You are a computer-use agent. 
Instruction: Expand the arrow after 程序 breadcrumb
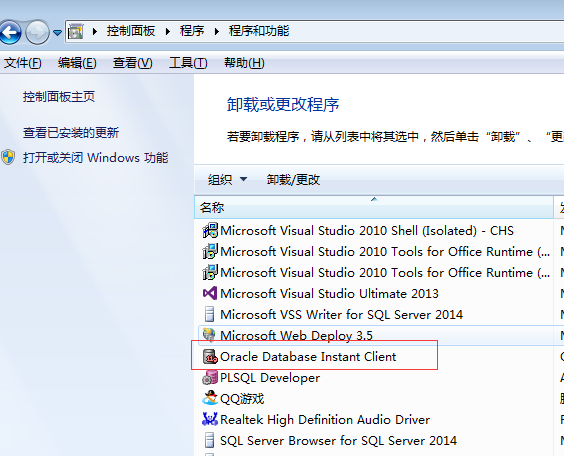tap(217, 32)
